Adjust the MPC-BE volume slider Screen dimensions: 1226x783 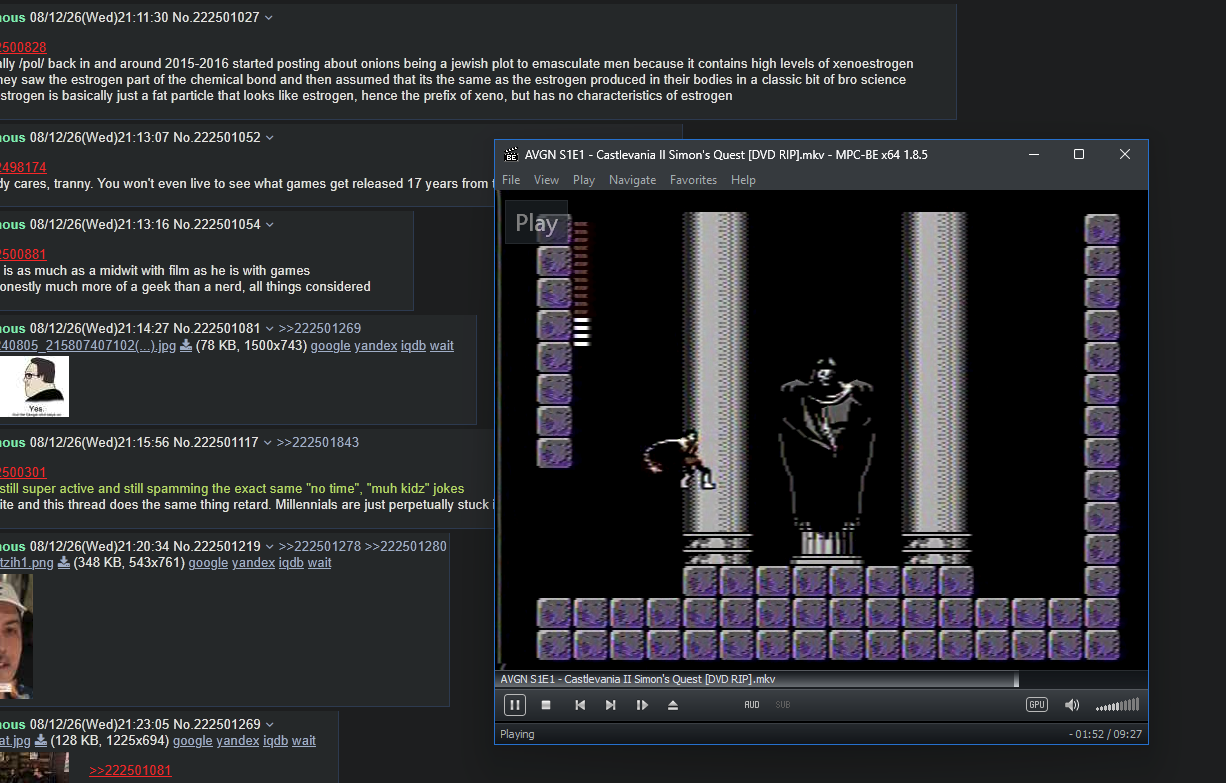(x=1117, y=705)
